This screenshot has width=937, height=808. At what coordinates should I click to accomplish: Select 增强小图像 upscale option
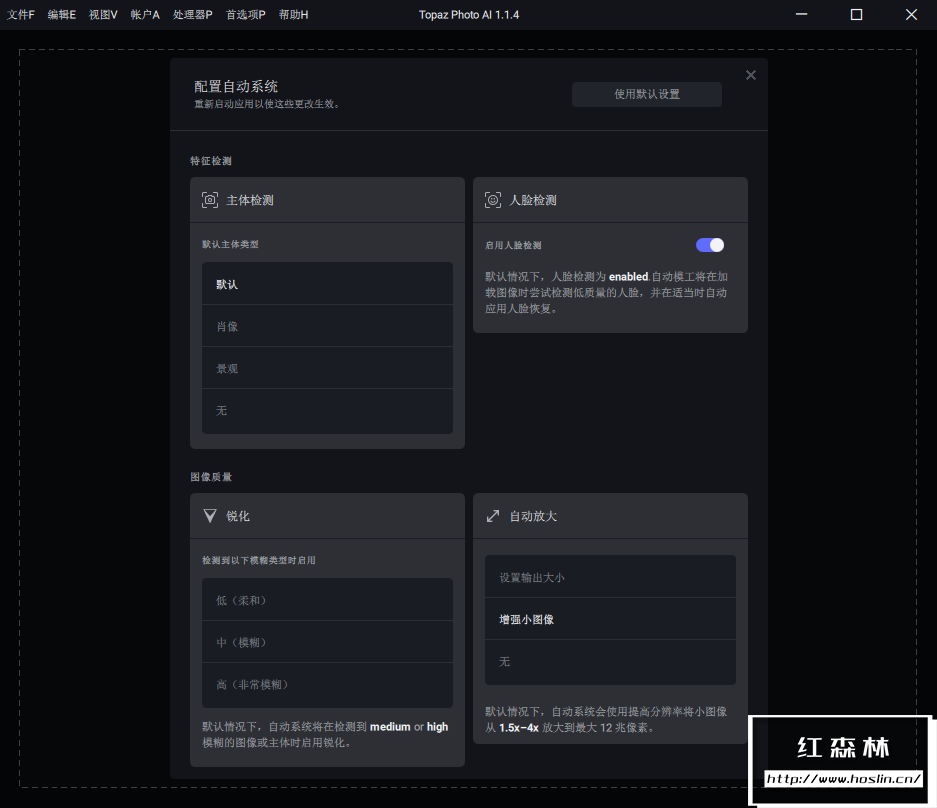pos(610,619)
